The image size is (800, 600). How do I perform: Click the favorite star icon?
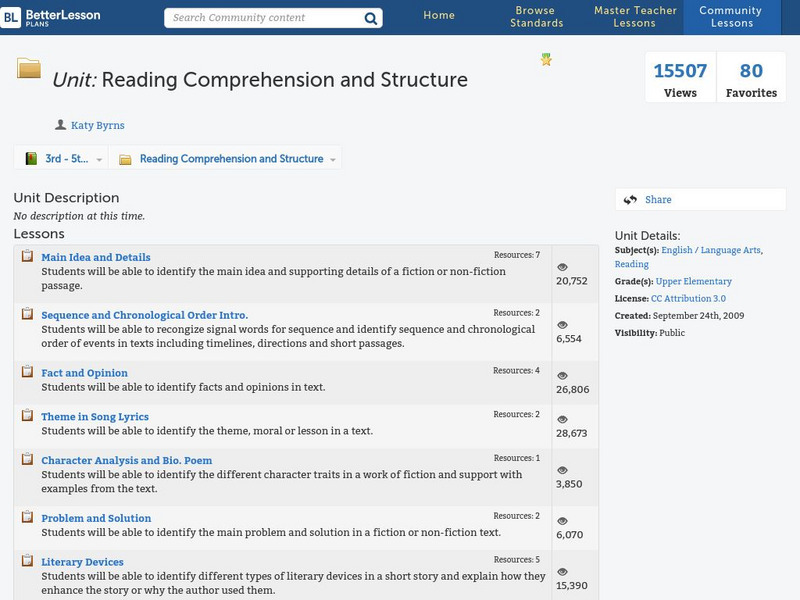point(546,60)
